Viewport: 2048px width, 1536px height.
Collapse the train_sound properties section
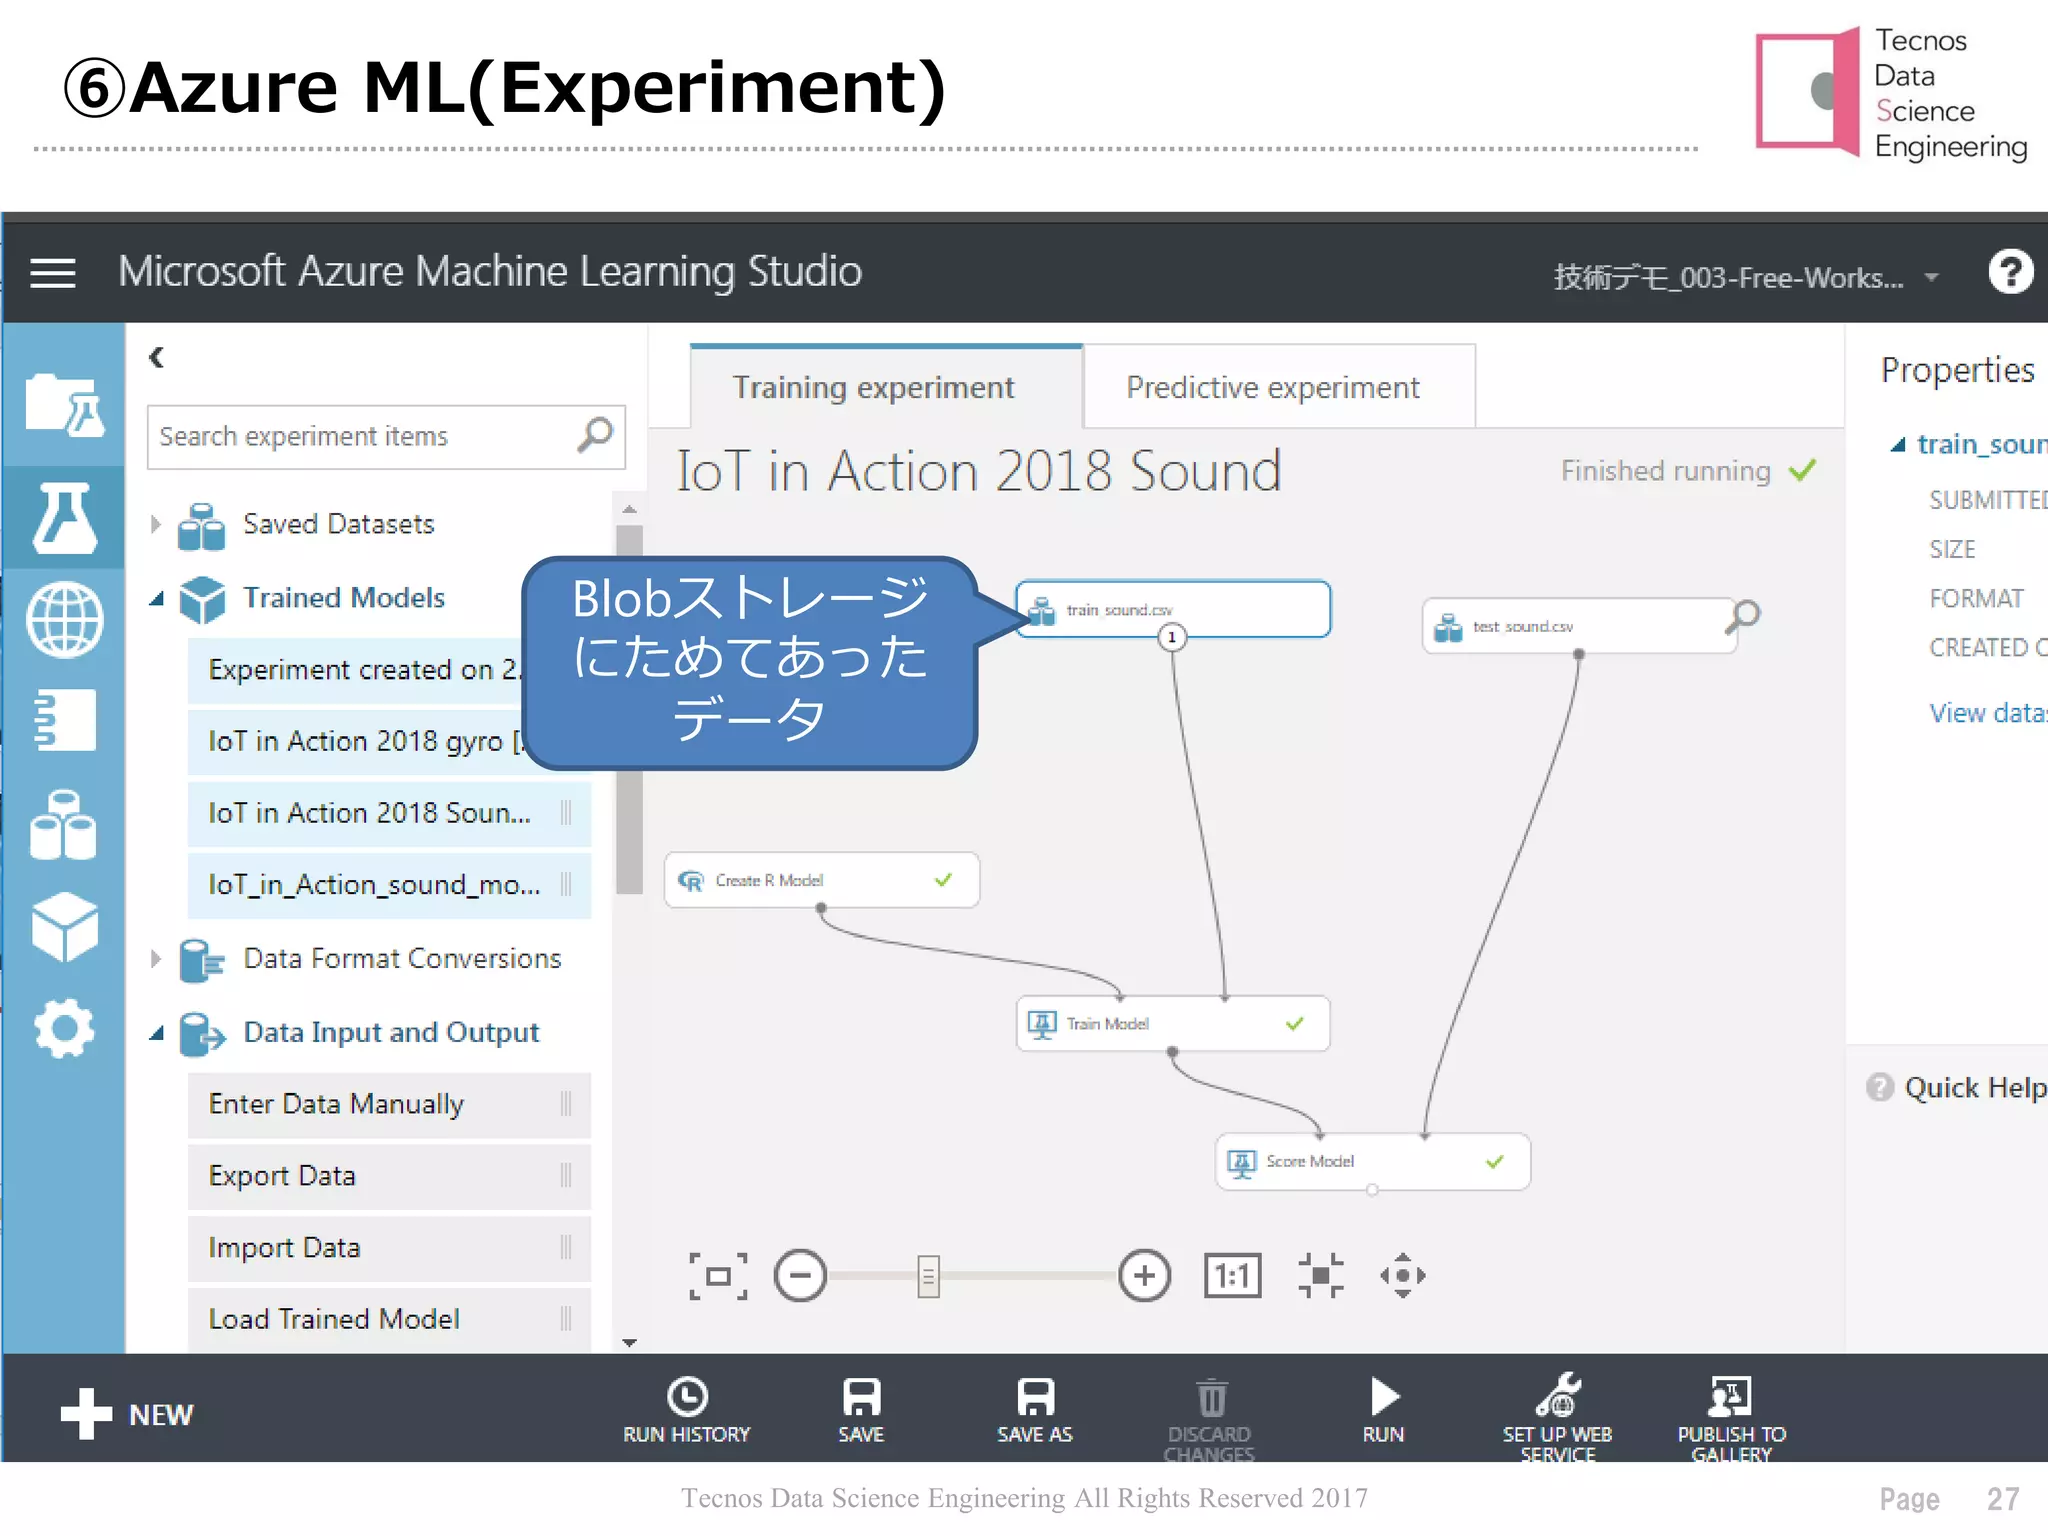click(x=1897, y=444)
